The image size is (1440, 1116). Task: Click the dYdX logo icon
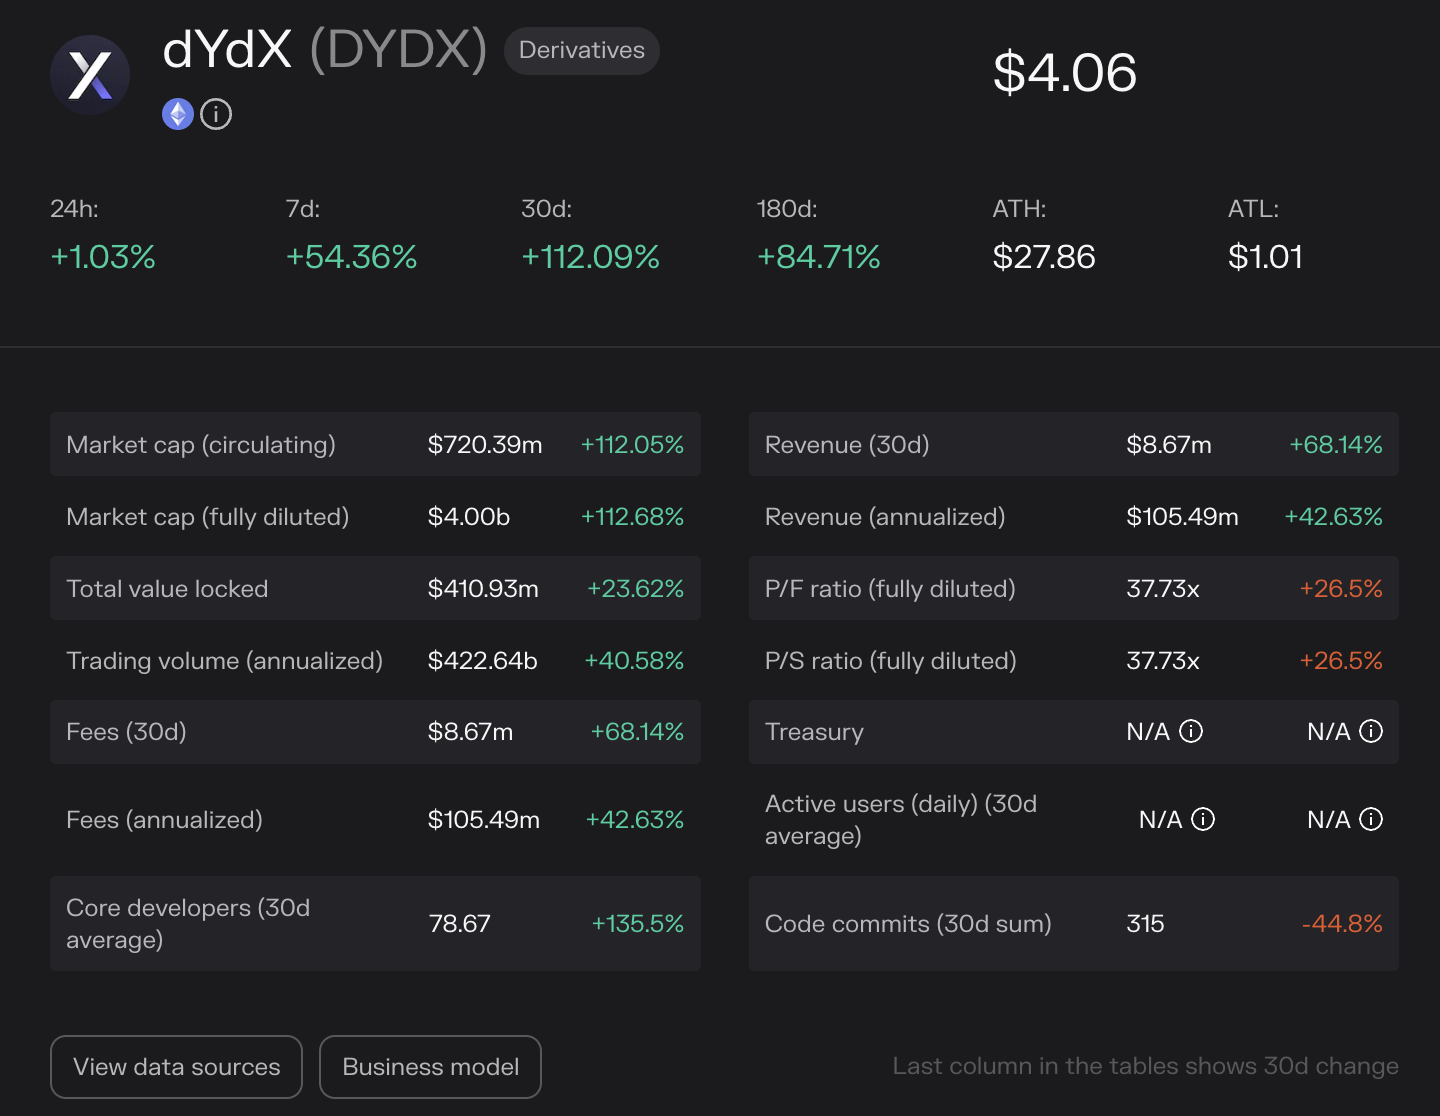tap(90, 75)
